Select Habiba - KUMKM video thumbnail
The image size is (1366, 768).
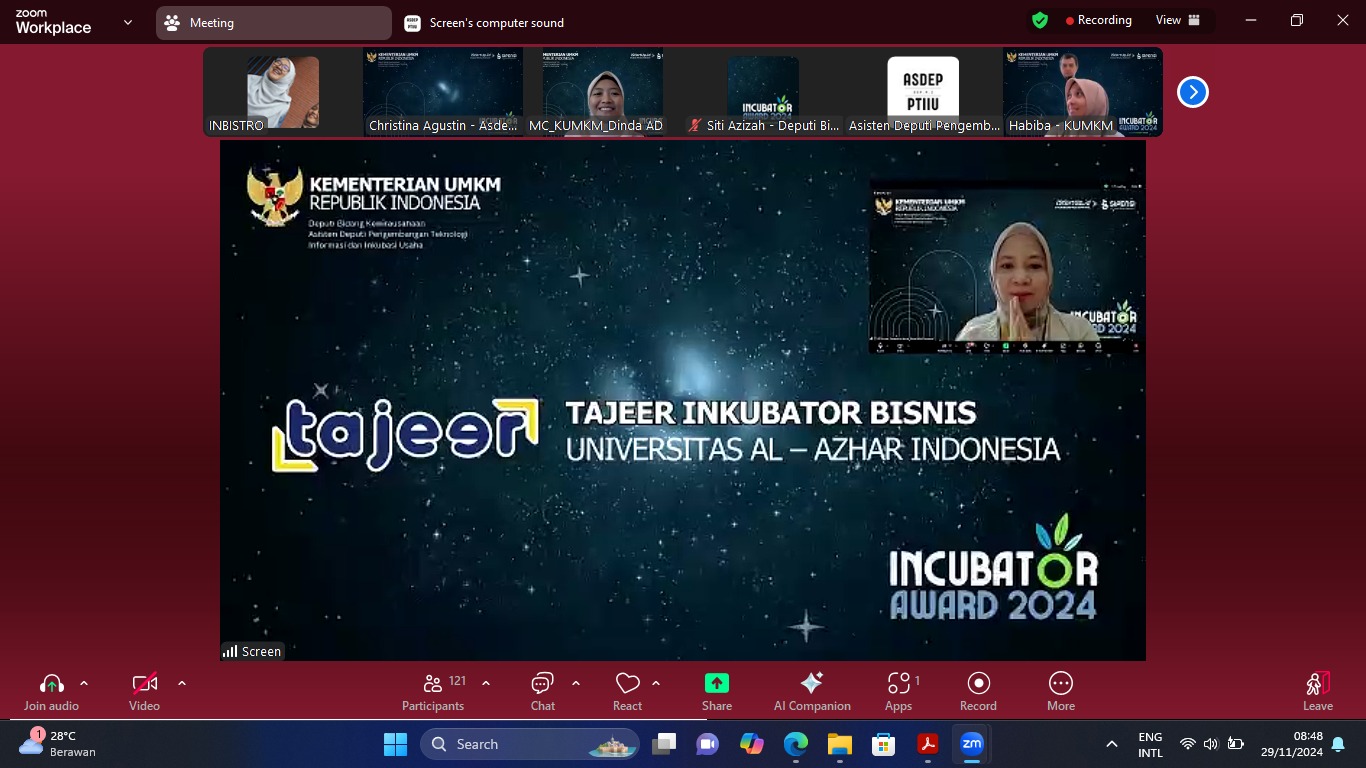(x=1083, y=92)
